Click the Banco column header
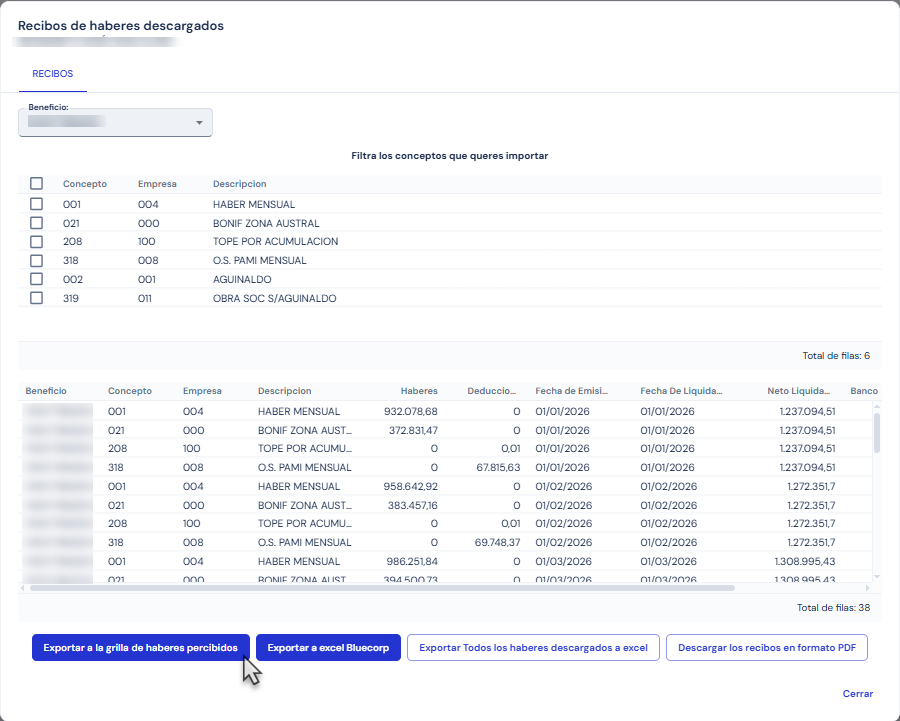Screen dimensions: 900x721 click(864, 391)
